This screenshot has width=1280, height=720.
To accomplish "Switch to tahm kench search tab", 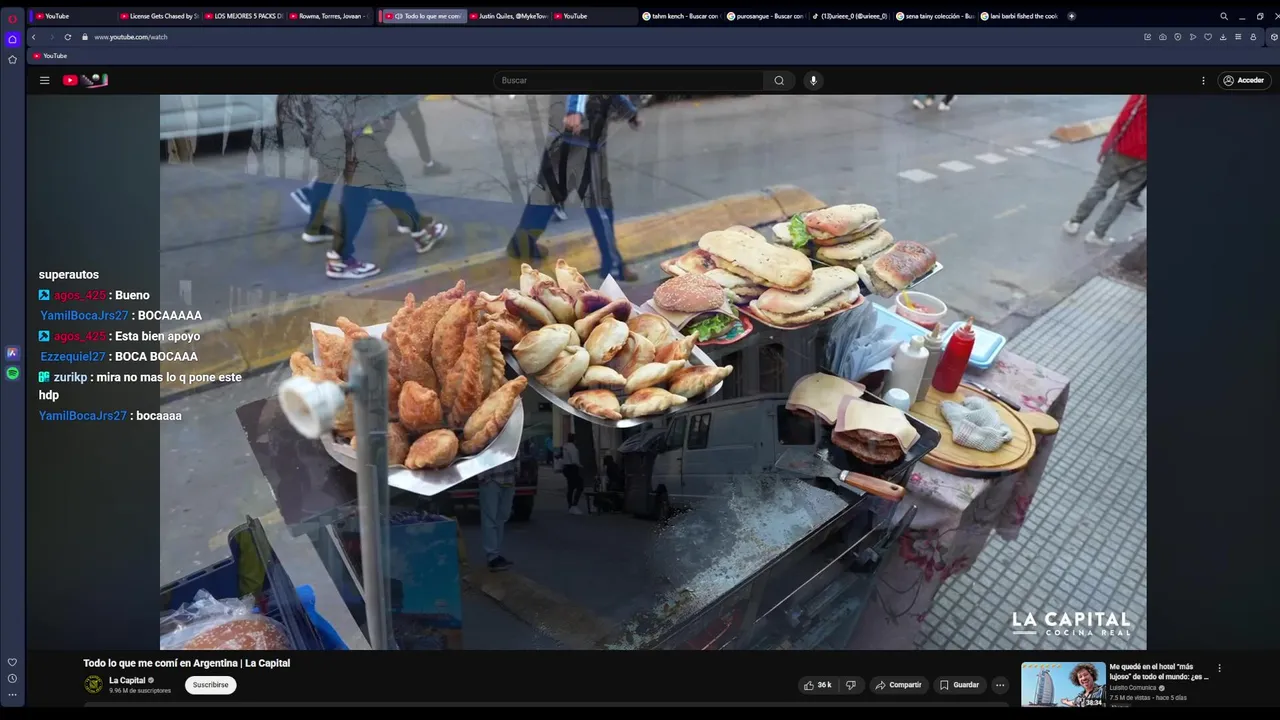I will click(680, 16).
